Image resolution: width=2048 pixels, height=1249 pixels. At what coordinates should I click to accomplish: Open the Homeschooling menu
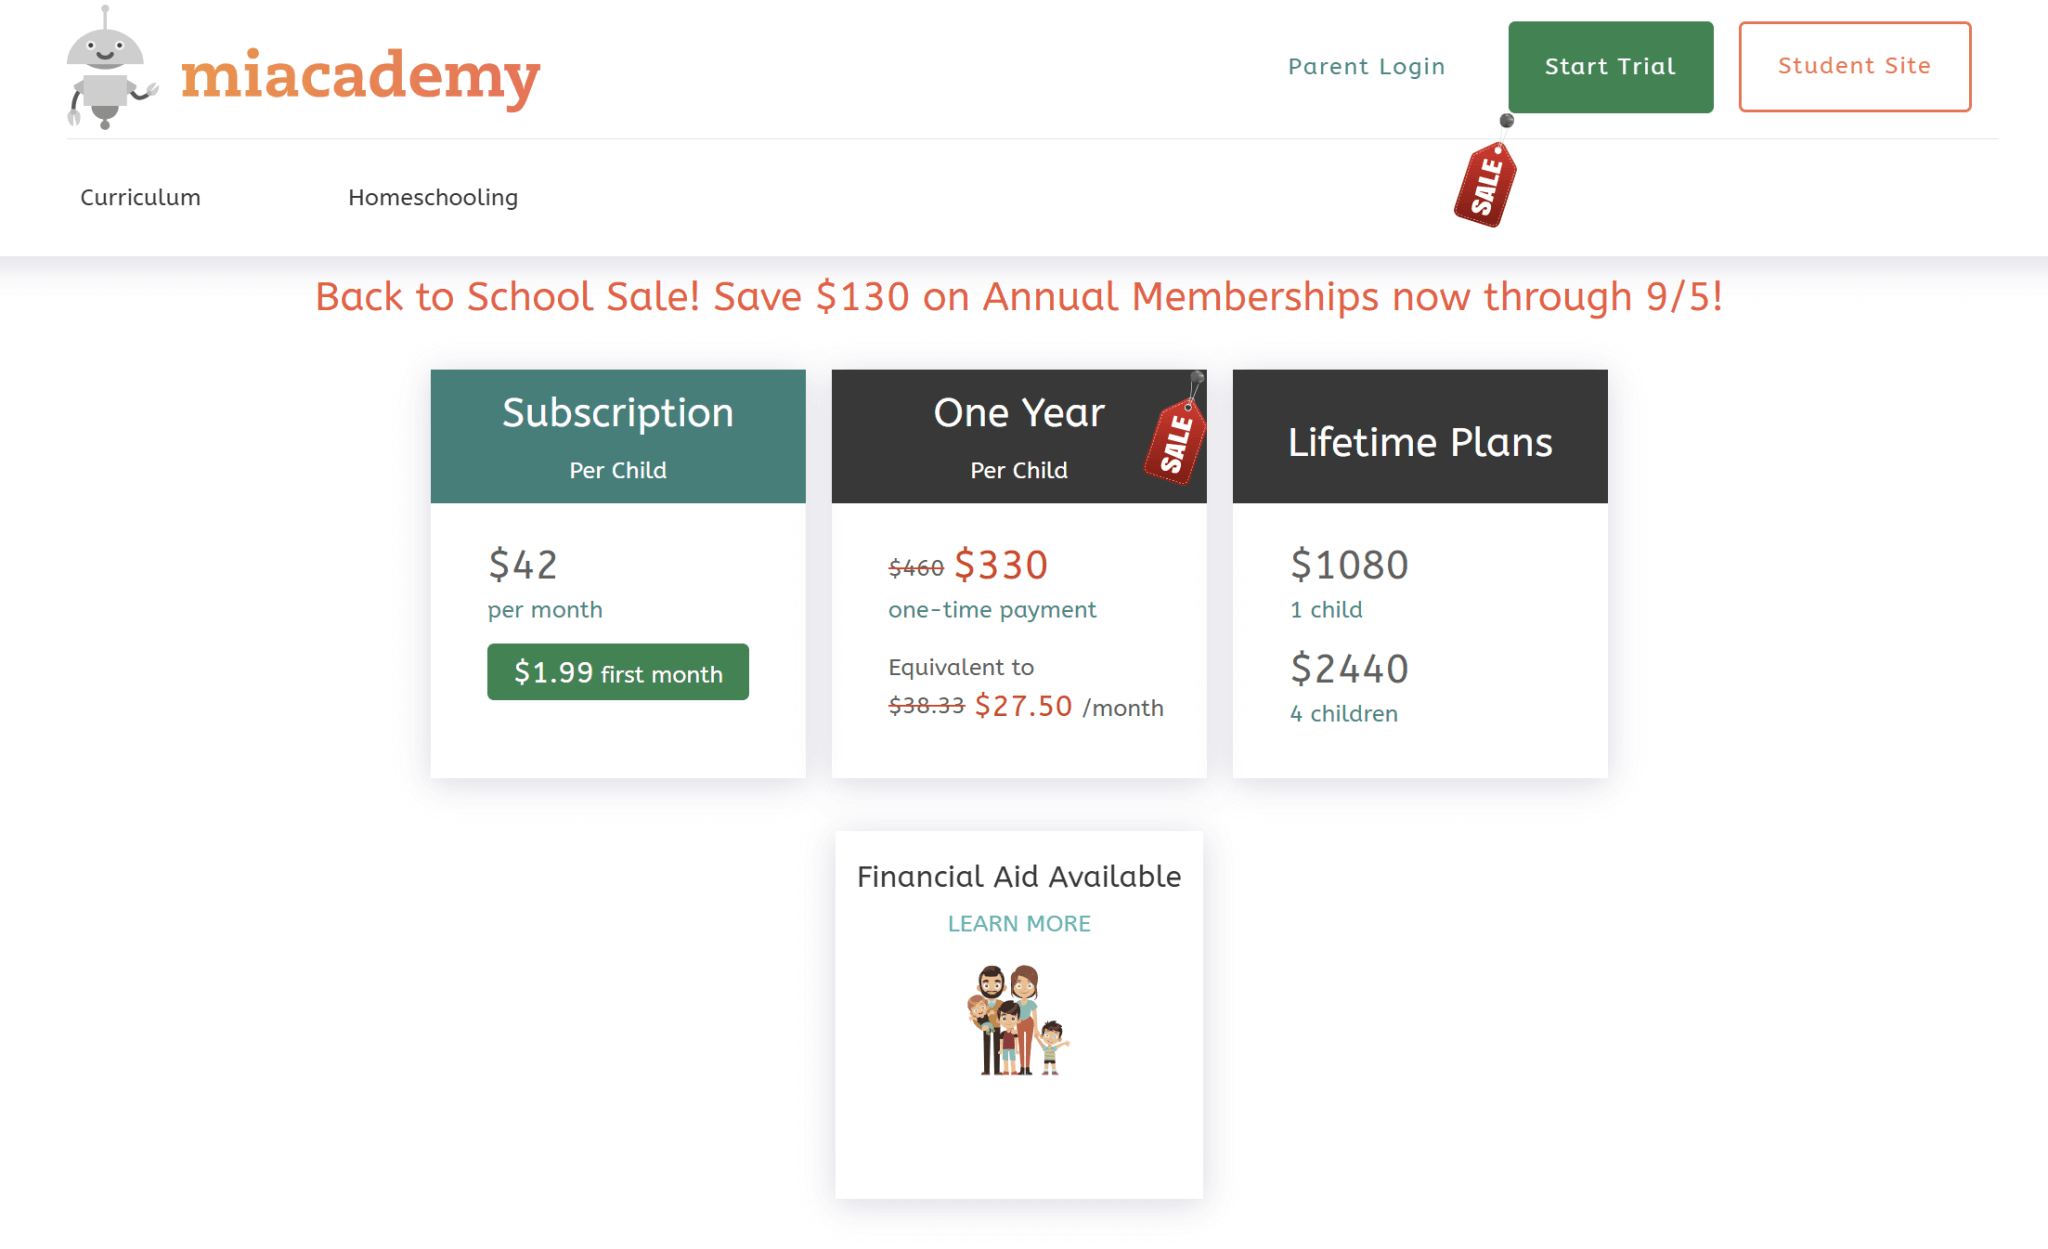(x=432, y=197)
